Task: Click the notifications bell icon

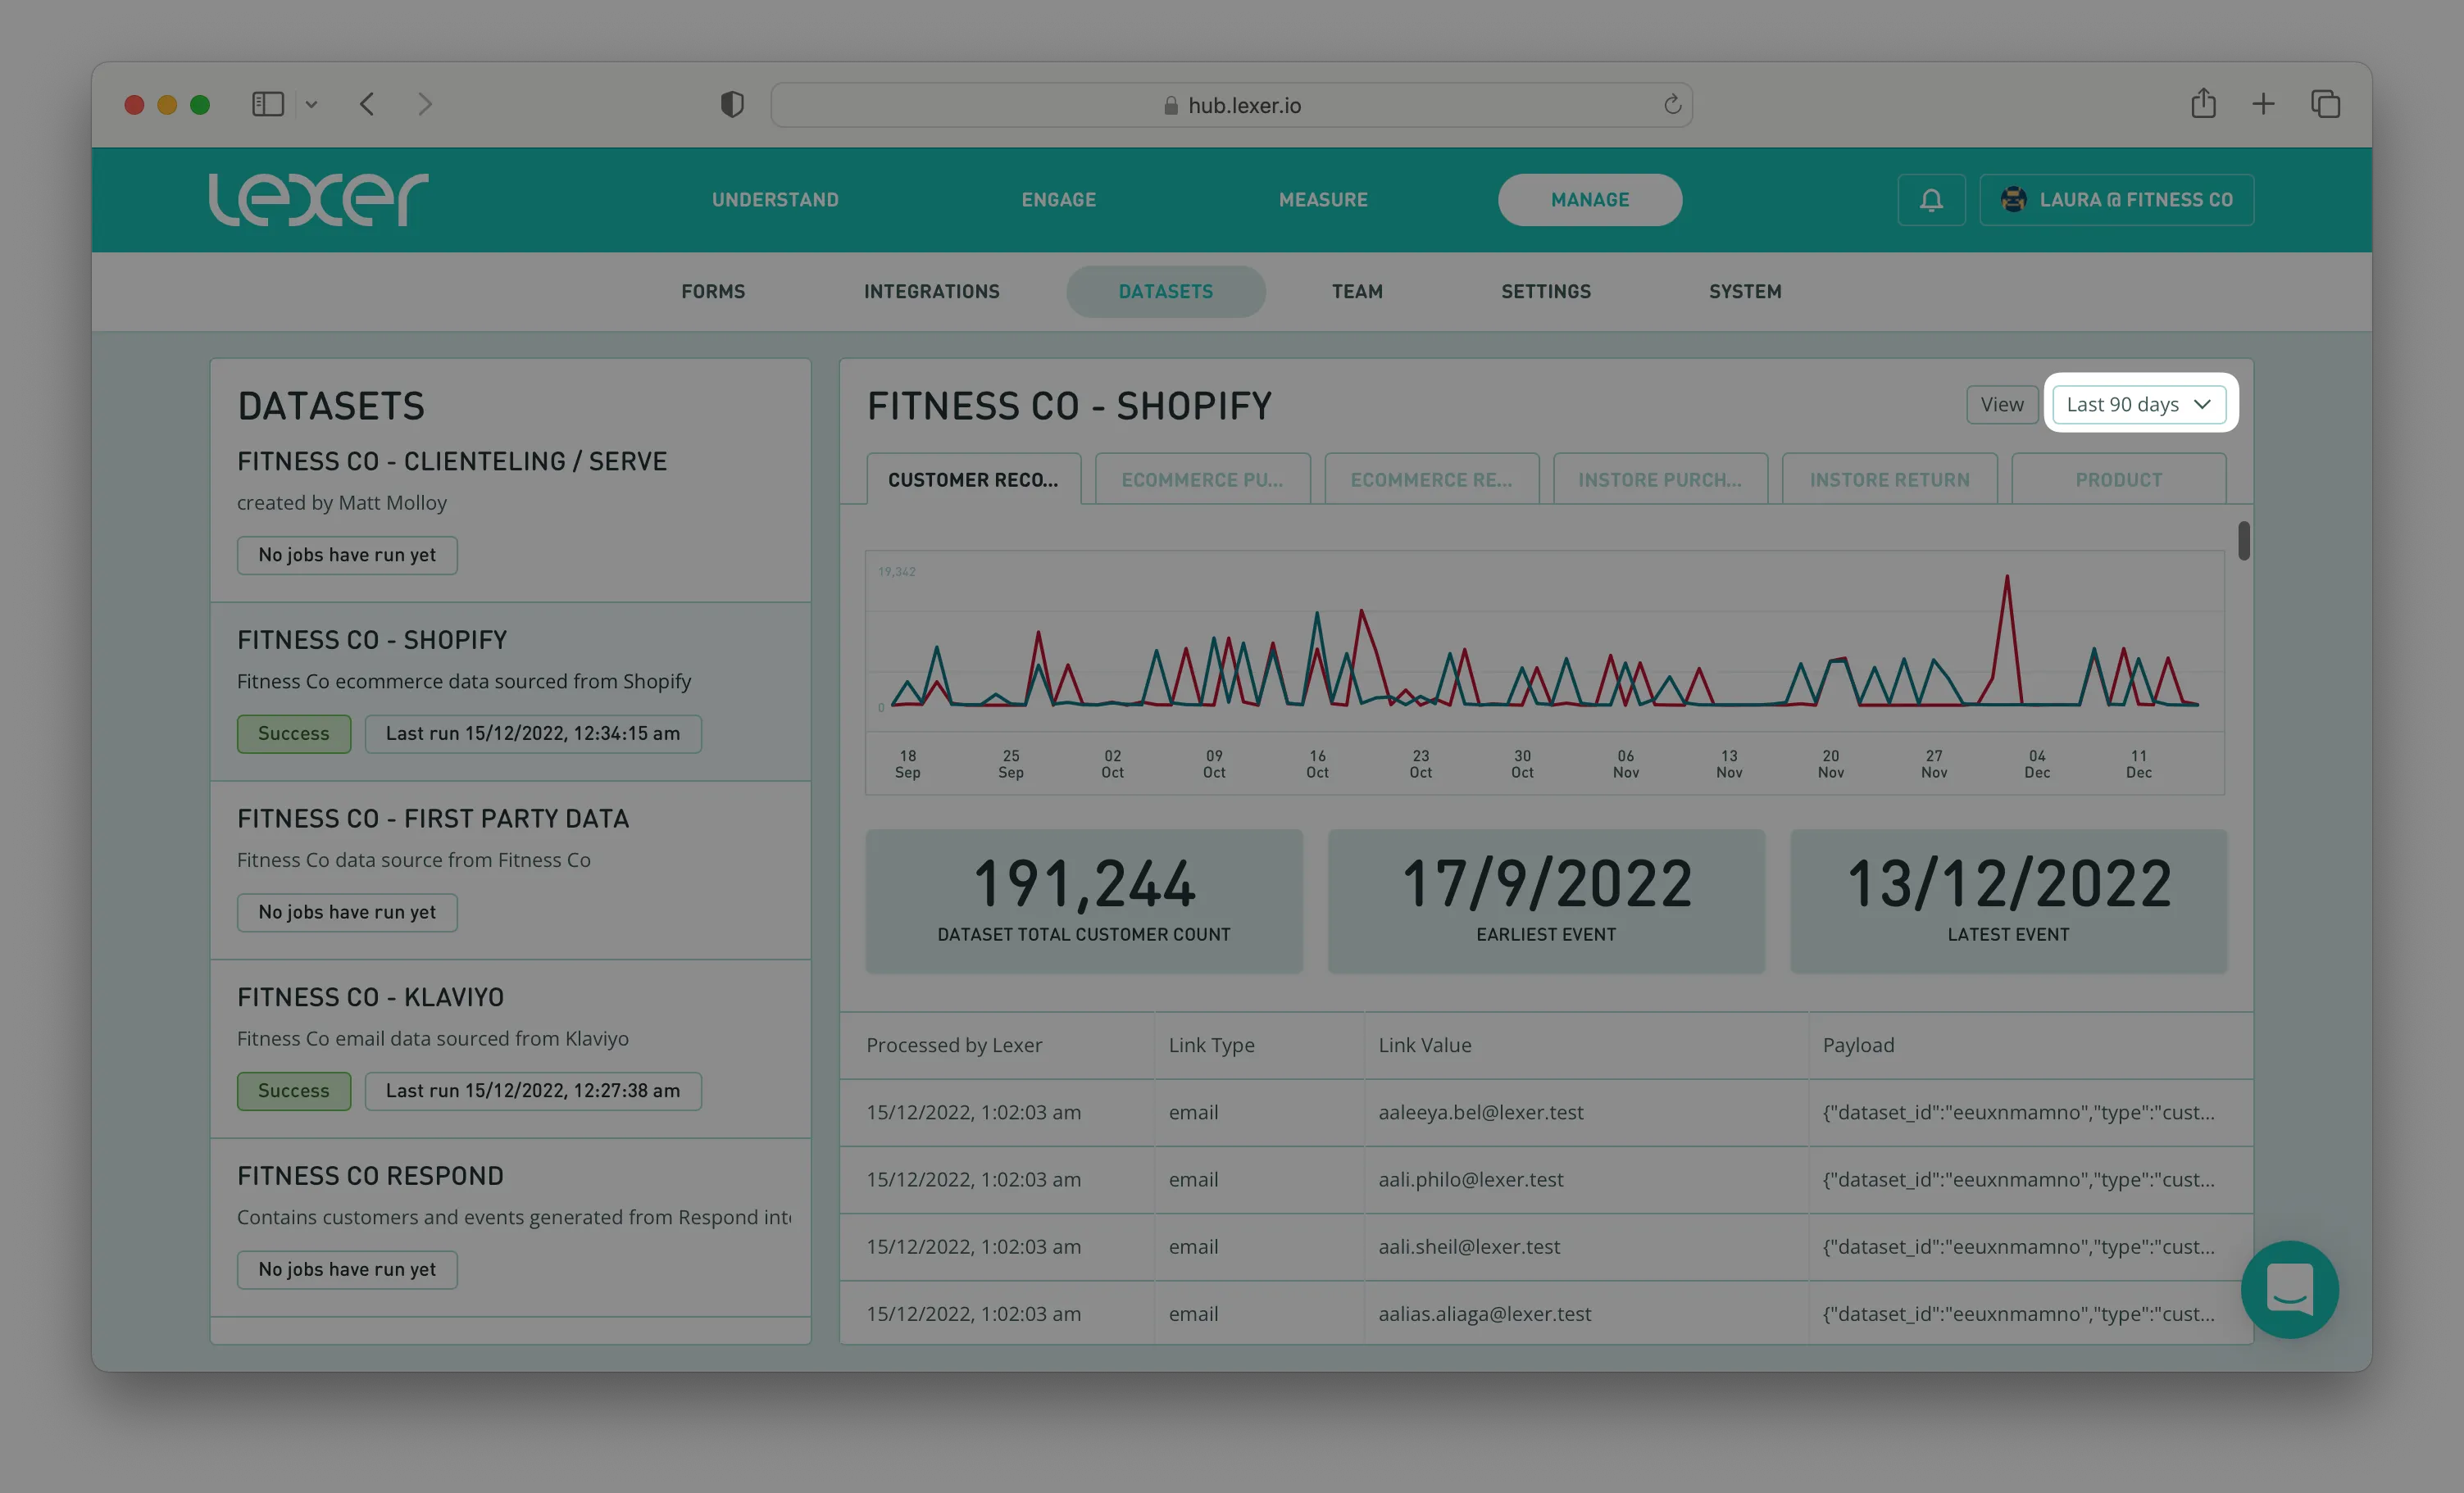Action: (x=1931, y=200)
